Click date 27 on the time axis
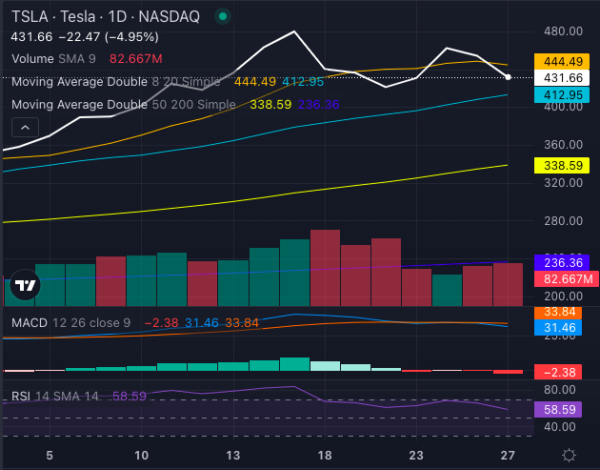 tap(508, 455)
